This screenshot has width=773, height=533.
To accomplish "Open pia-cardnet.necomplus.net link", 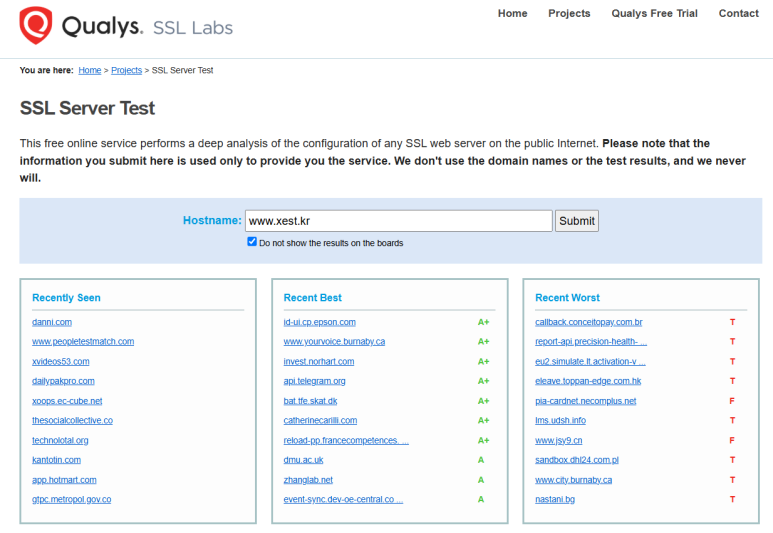I will pyautogui.click(x=586, y=401).
